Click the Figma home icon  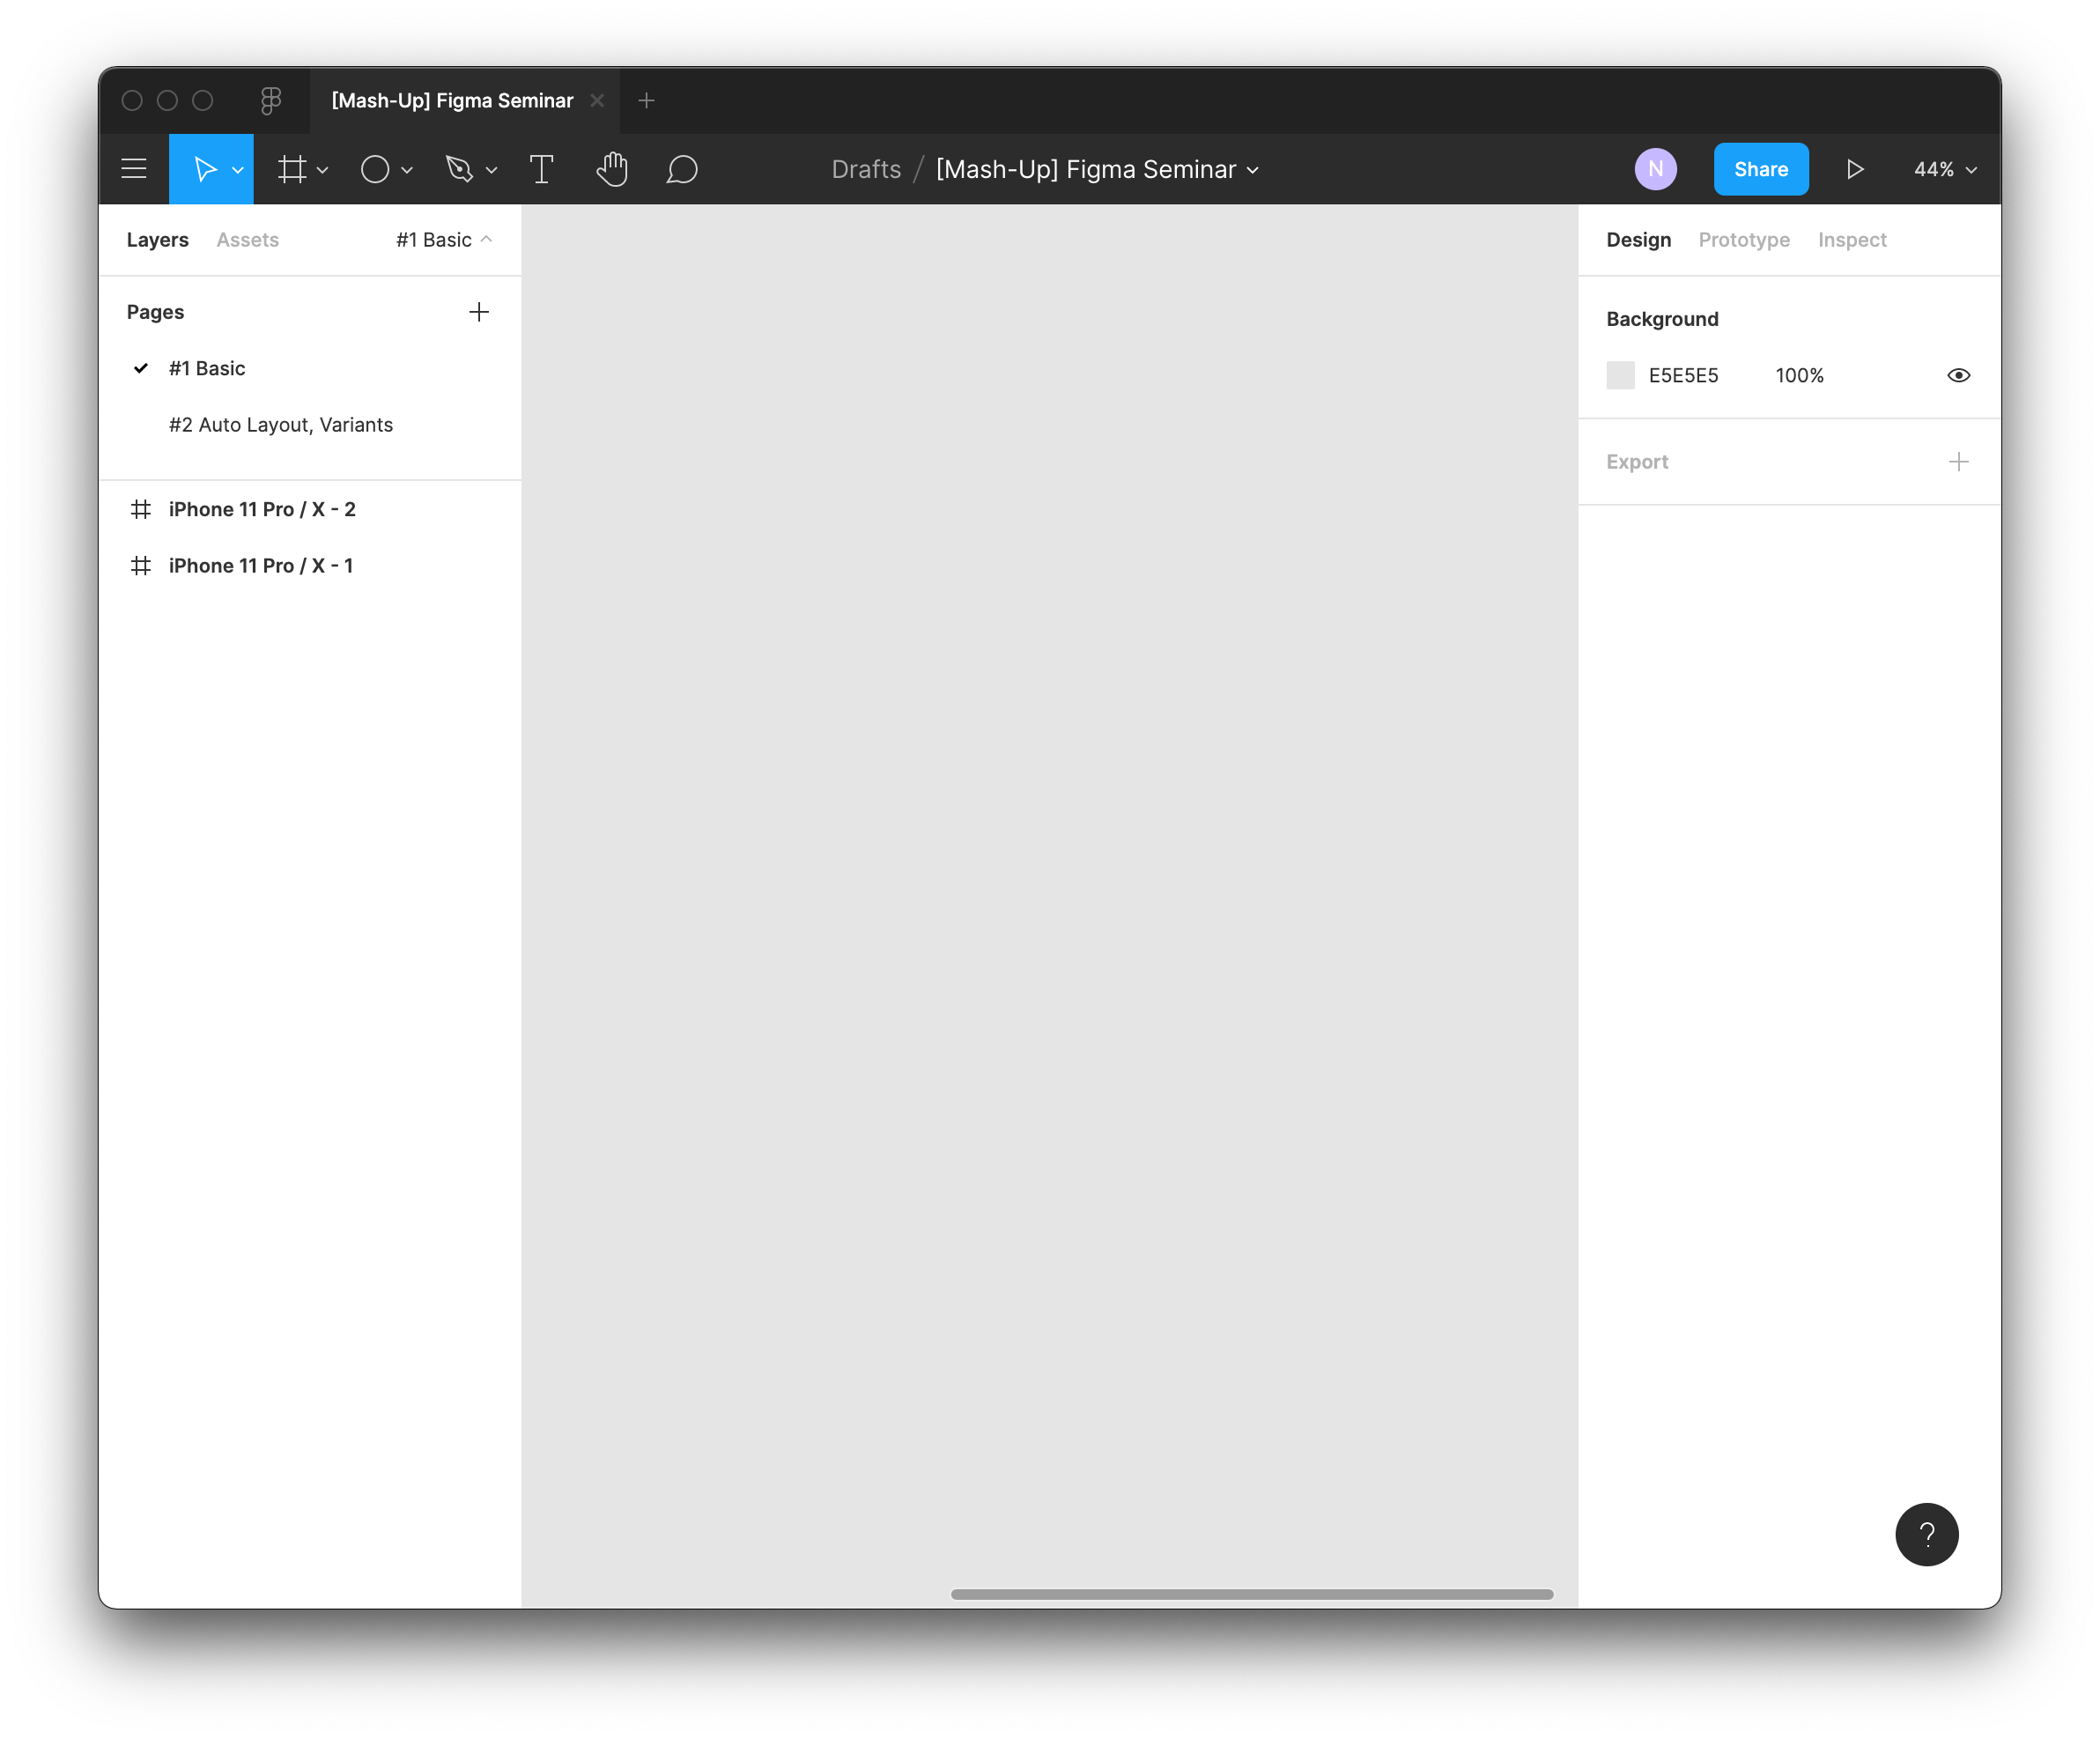coord(271,100)
